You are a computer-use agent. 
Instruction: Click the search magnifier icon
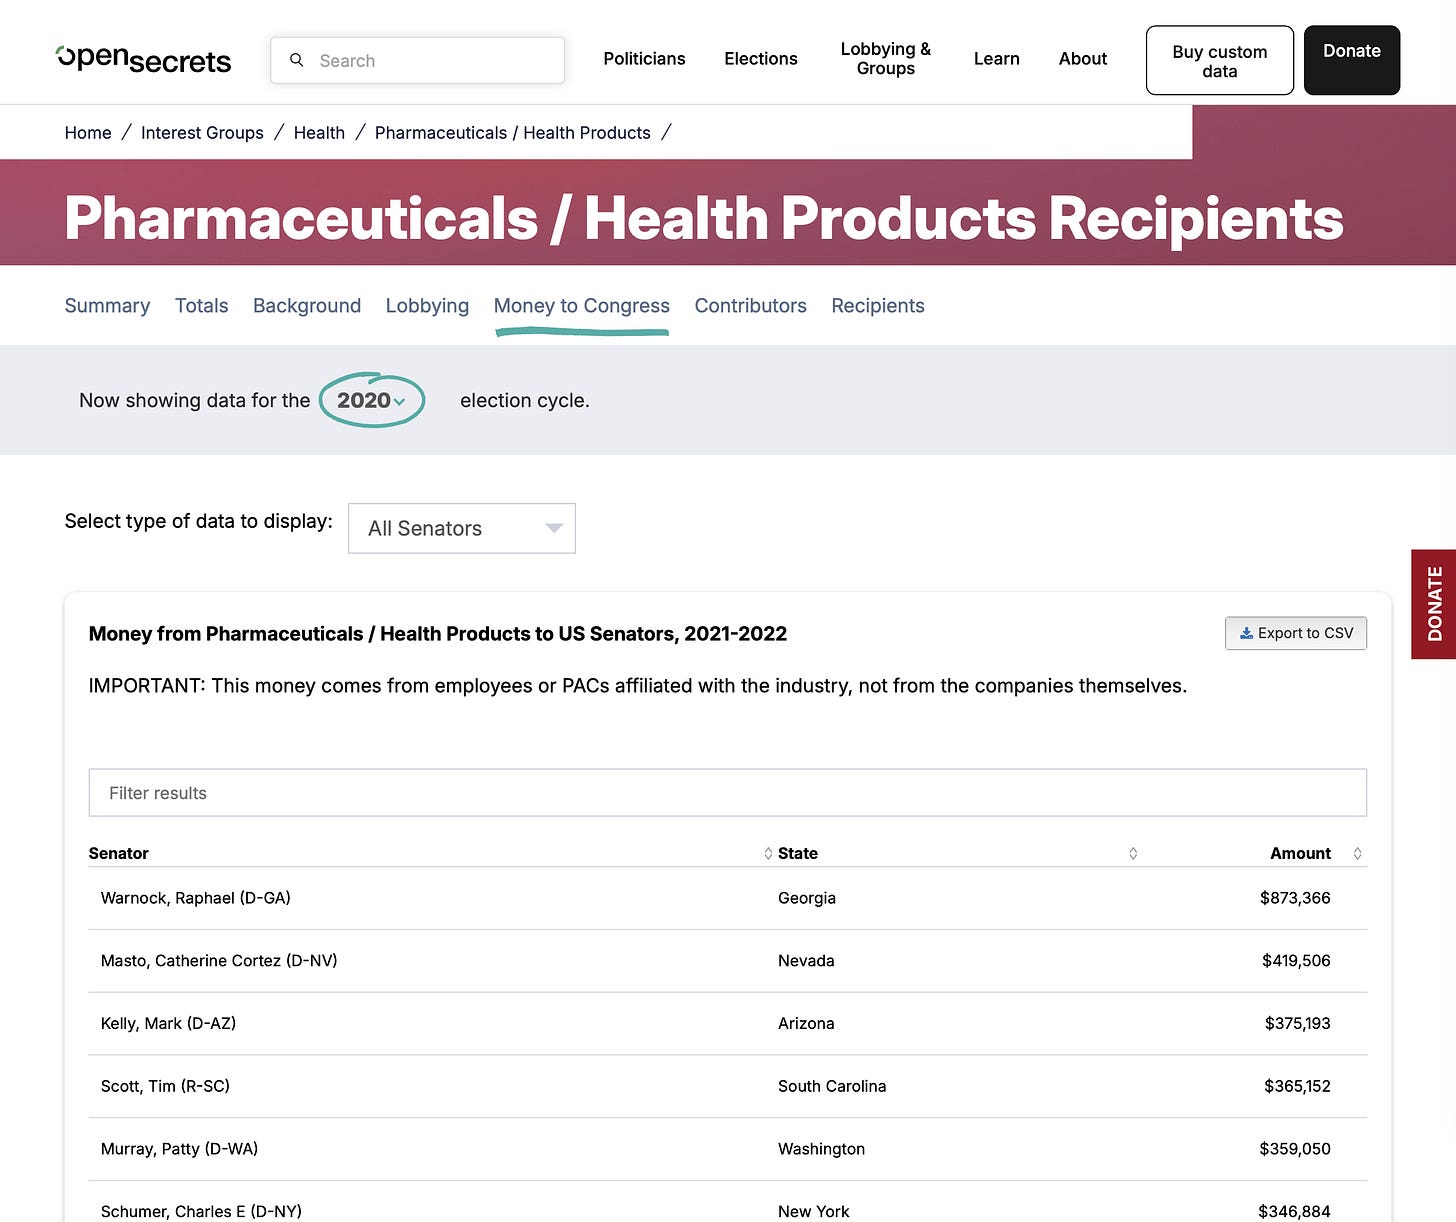point(297,60)
